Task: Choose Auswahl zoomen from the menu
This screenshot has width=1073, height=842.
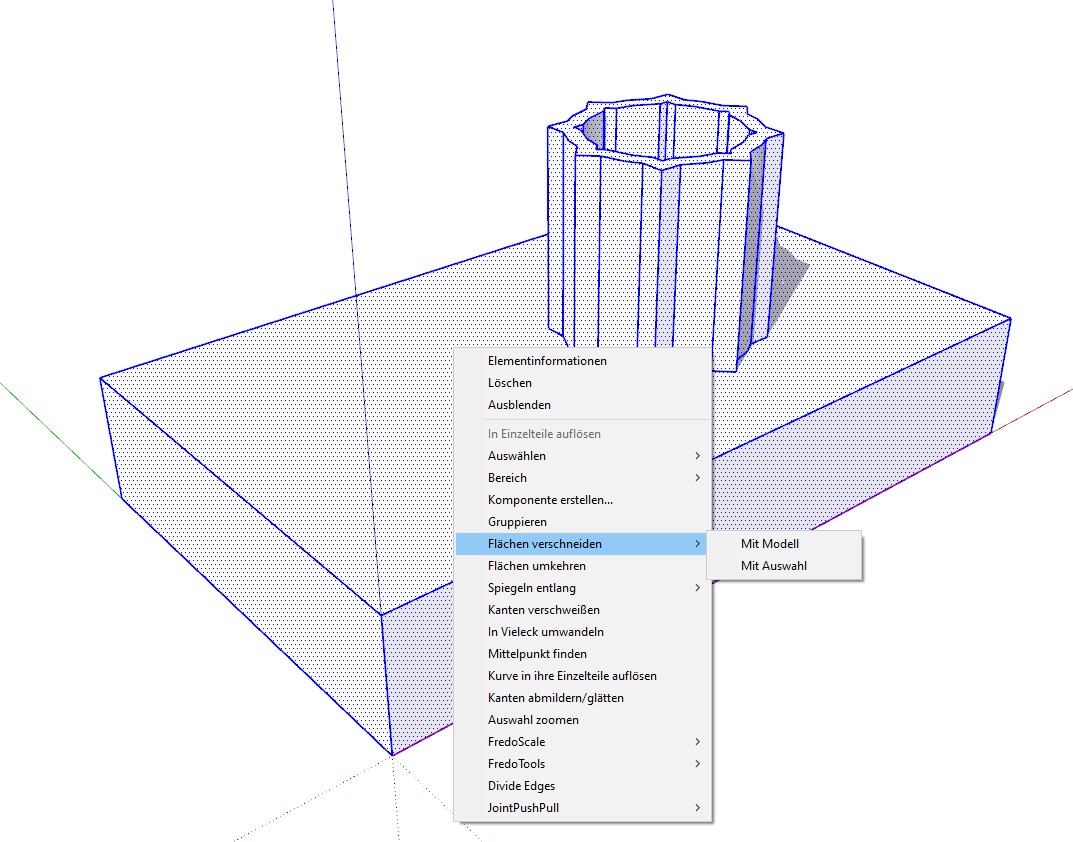Action: coord(533,720)
